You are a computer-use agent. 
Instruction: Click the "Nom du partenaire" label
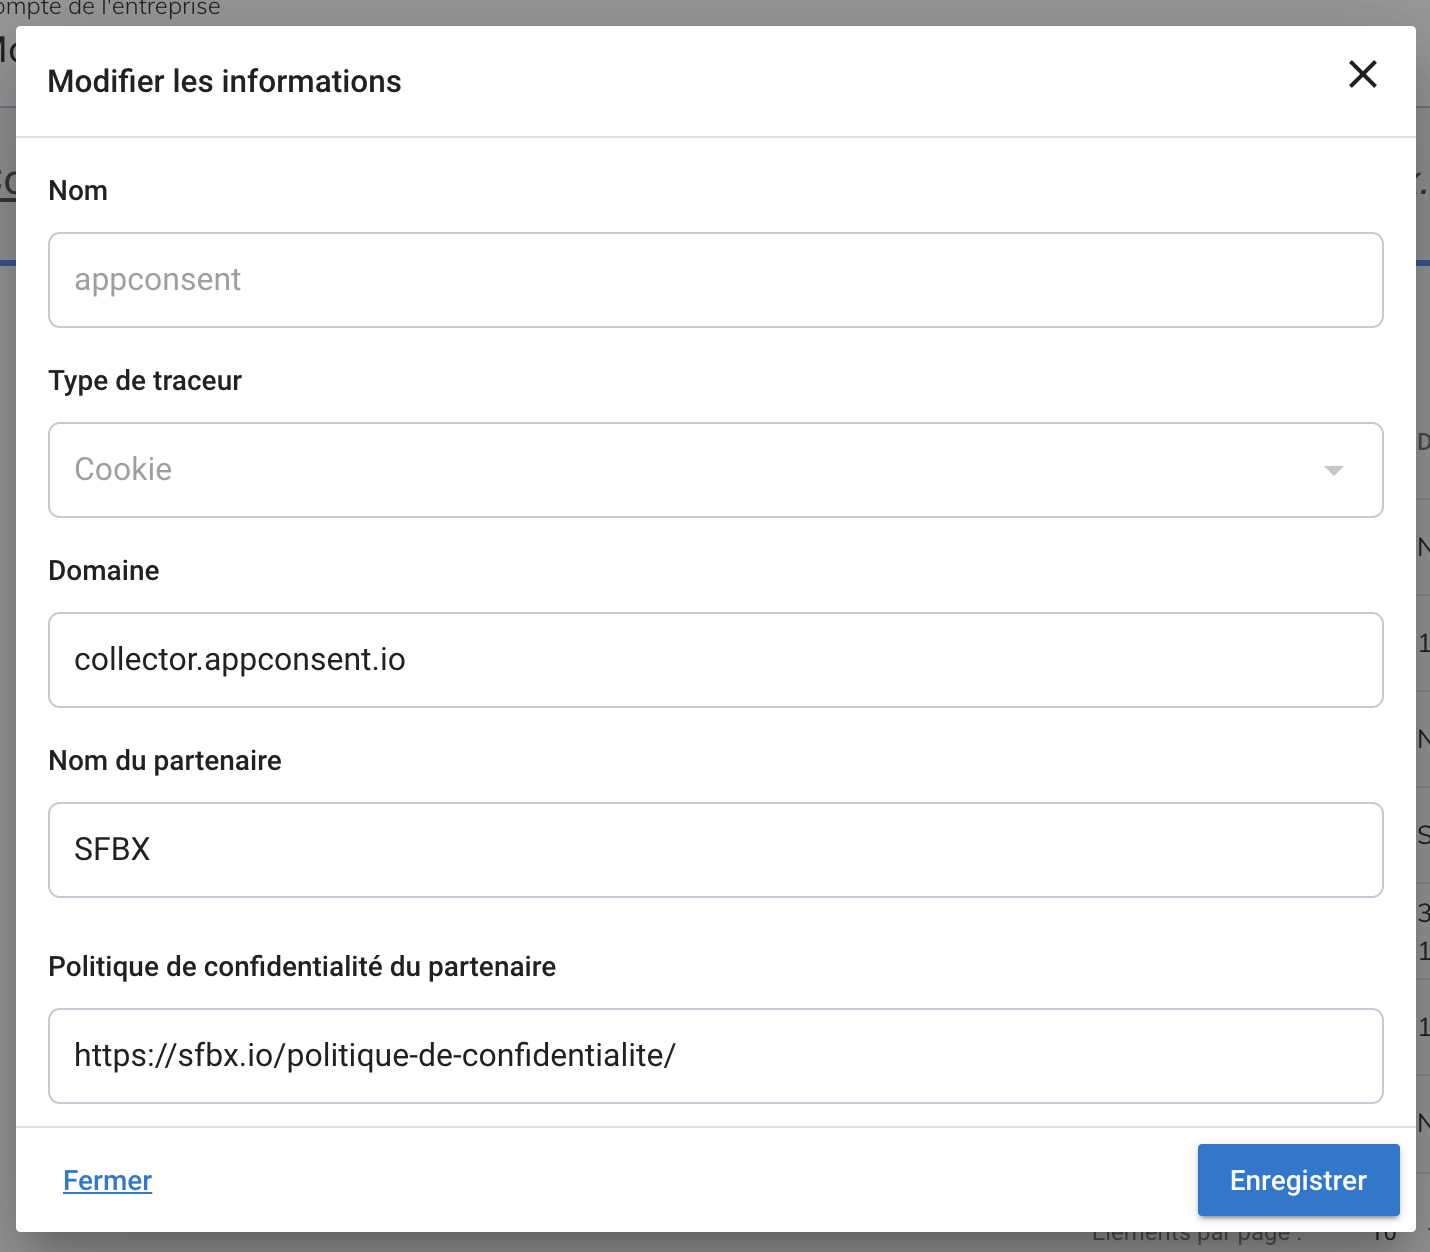(x=165, y=761)
